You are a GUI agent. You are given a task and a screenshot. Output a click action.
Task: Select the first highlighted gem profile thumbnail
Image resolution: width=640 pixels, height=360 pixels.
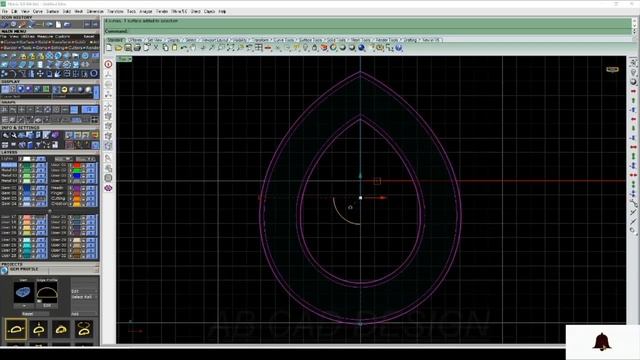(x=16, y=329)
